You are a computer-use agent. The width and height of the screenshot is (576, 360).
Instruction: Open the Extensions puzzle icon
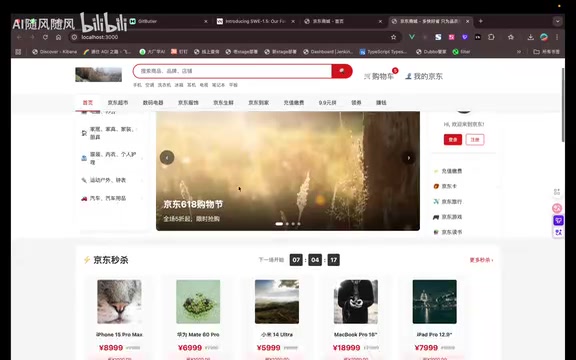point(491,37)
